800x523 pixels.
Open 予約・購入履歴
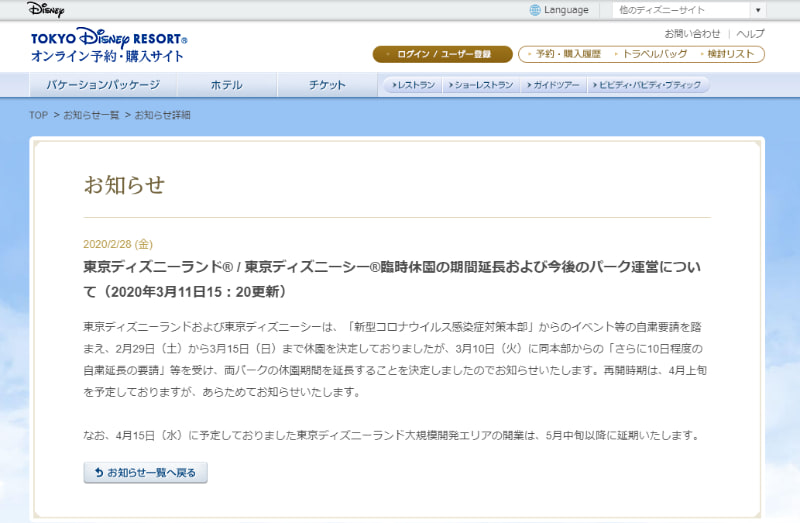[x=567, y=54]
